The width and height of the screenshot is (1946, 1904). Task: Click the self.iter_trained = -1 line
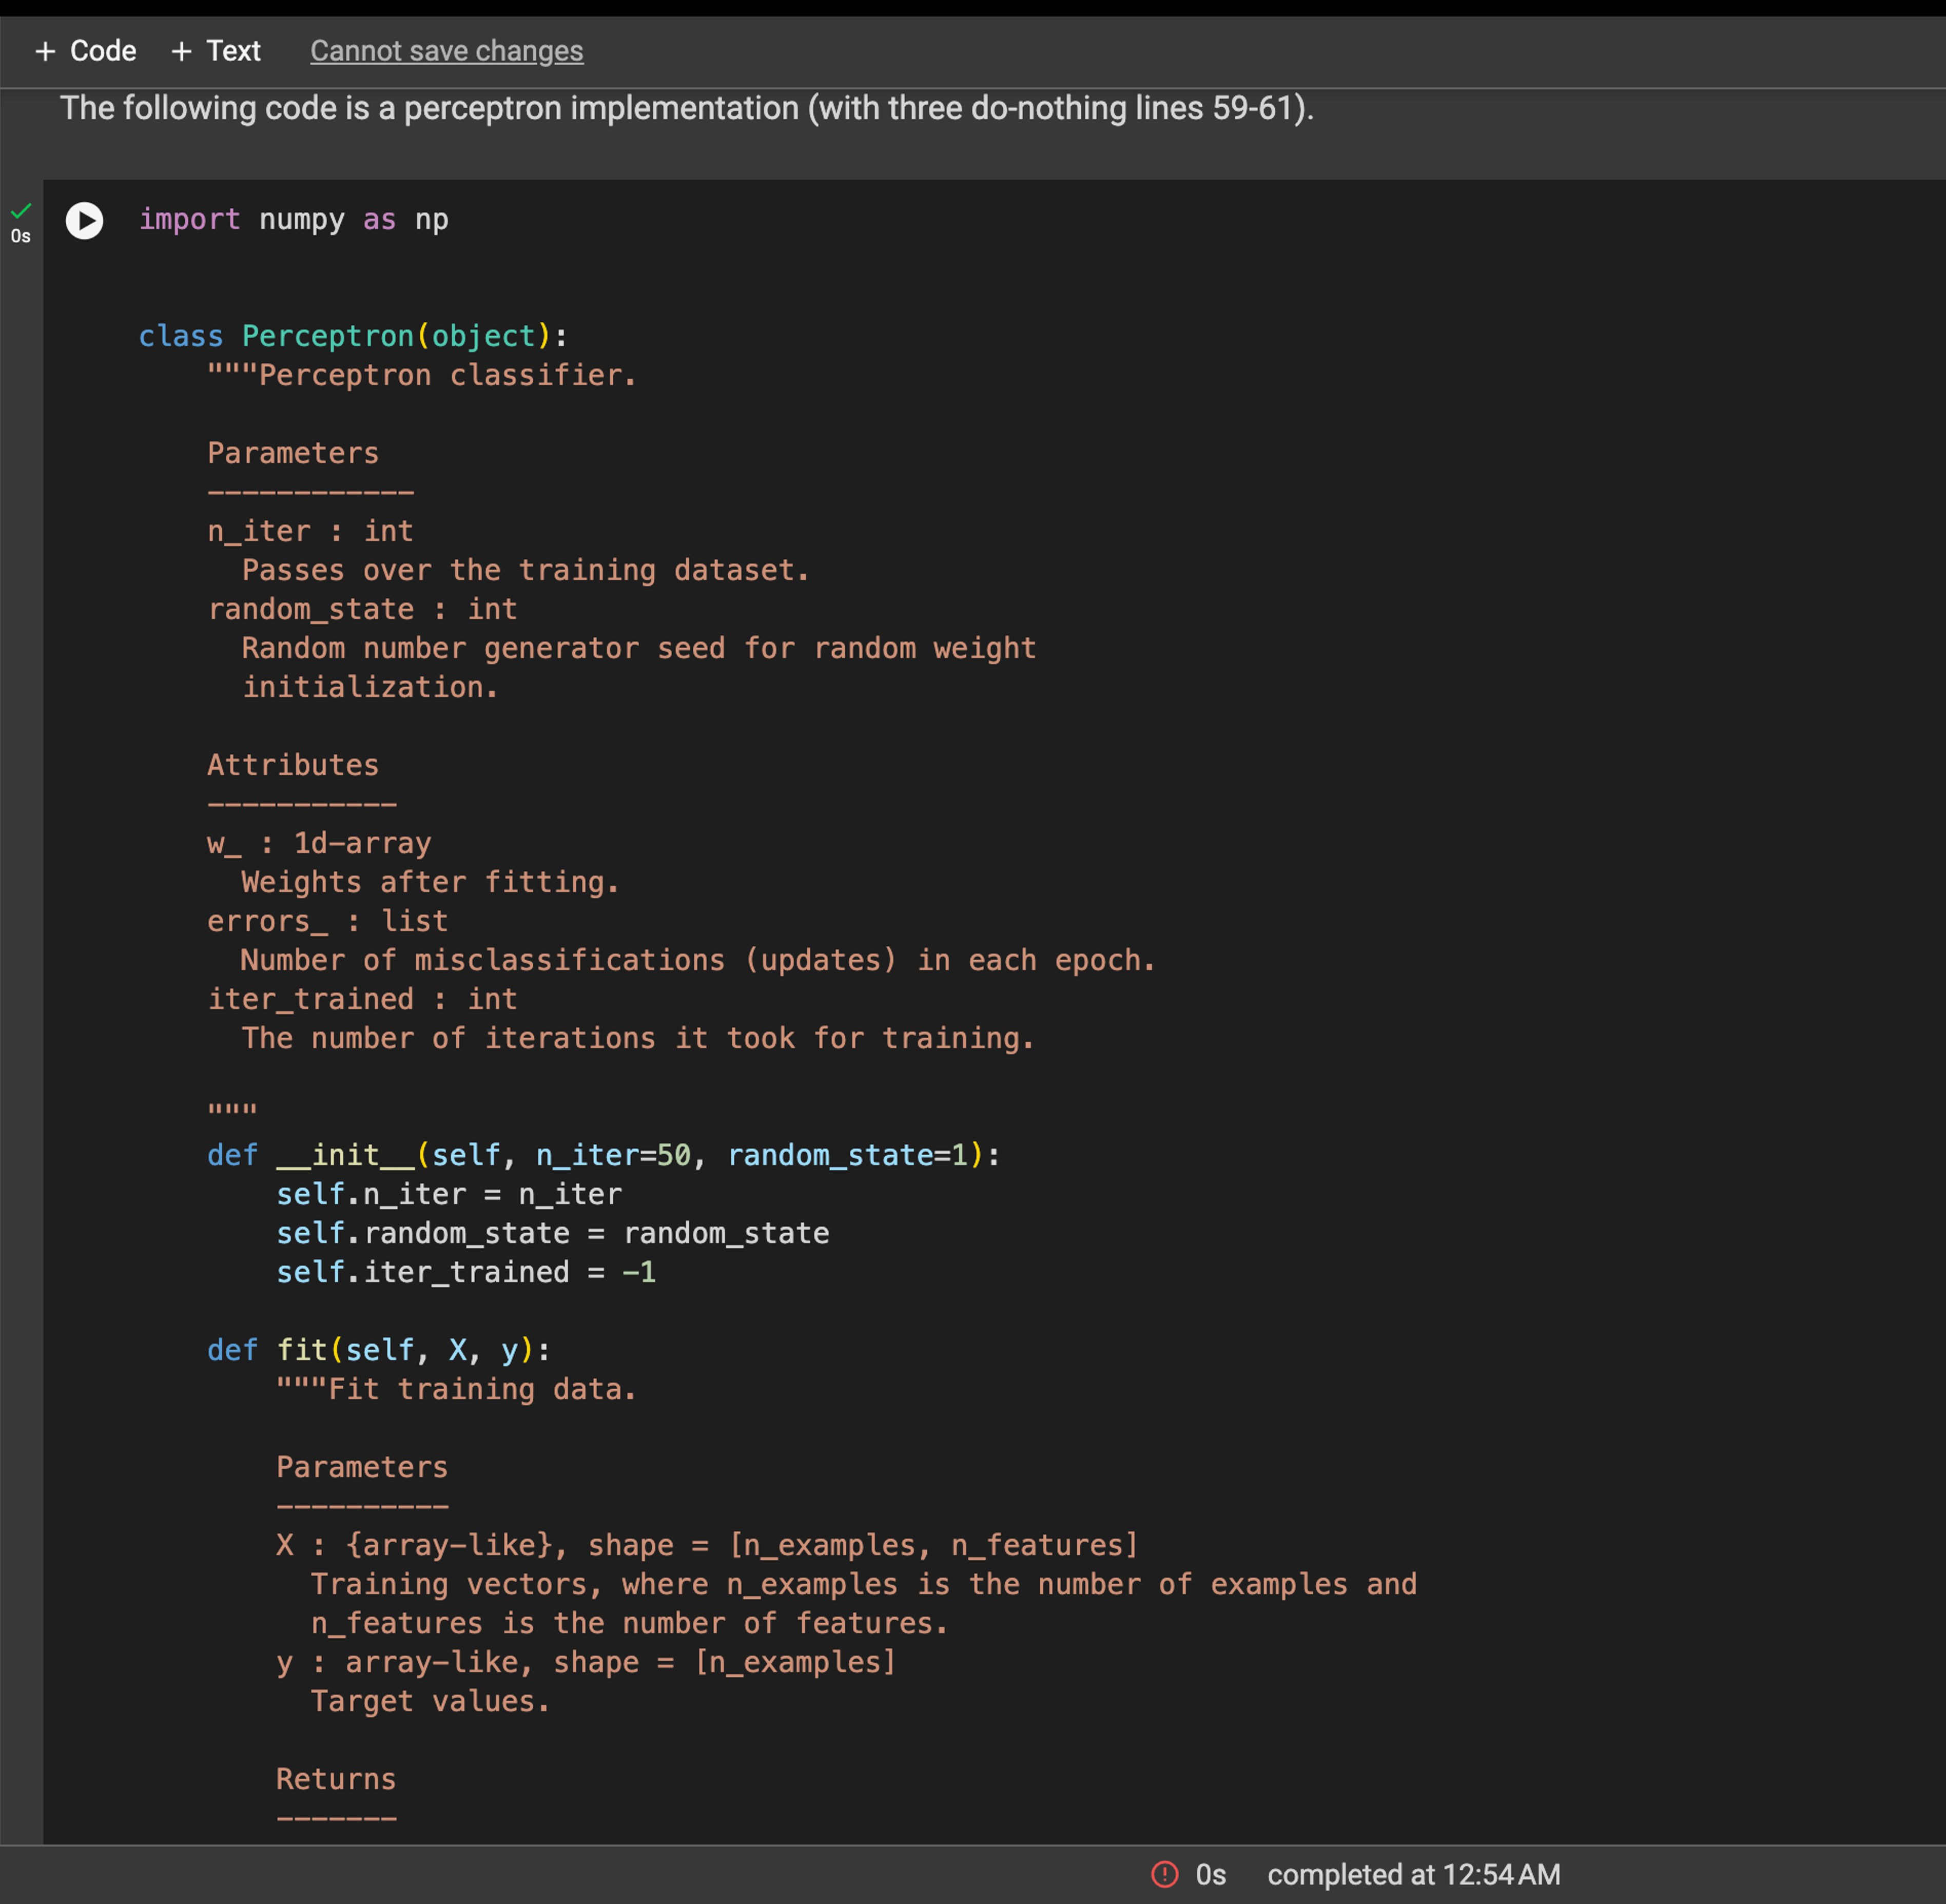[x=466, y=1272]
